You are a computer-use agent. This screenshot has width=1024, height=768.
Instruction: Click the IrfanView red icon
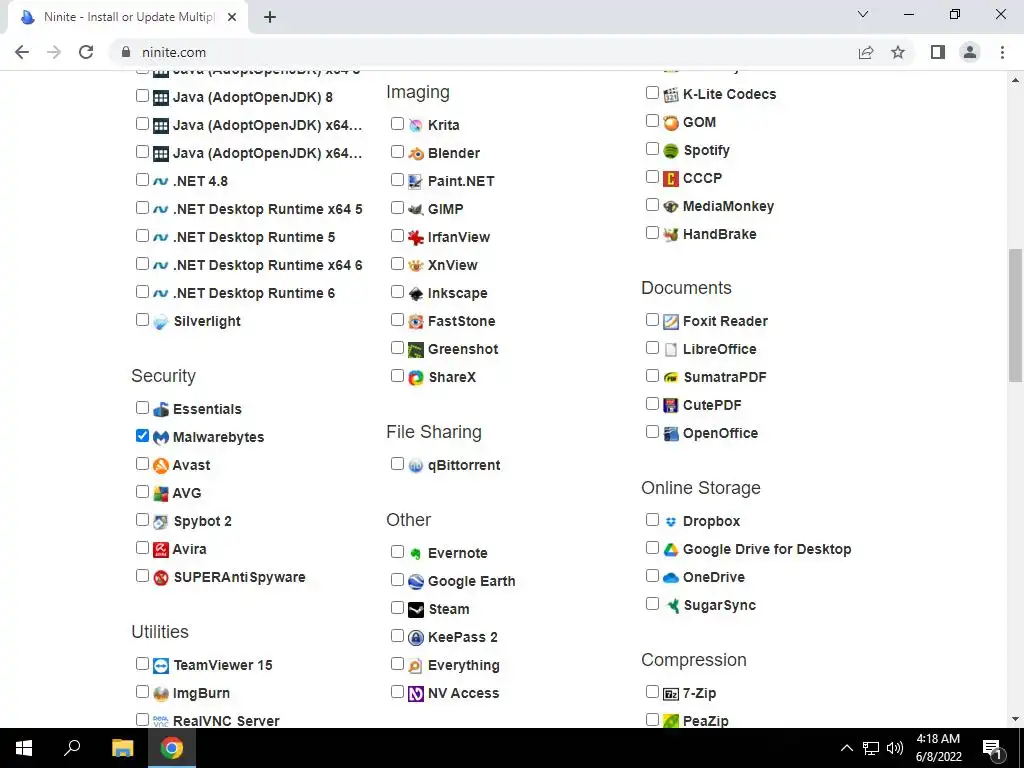(x=416, y=238)
